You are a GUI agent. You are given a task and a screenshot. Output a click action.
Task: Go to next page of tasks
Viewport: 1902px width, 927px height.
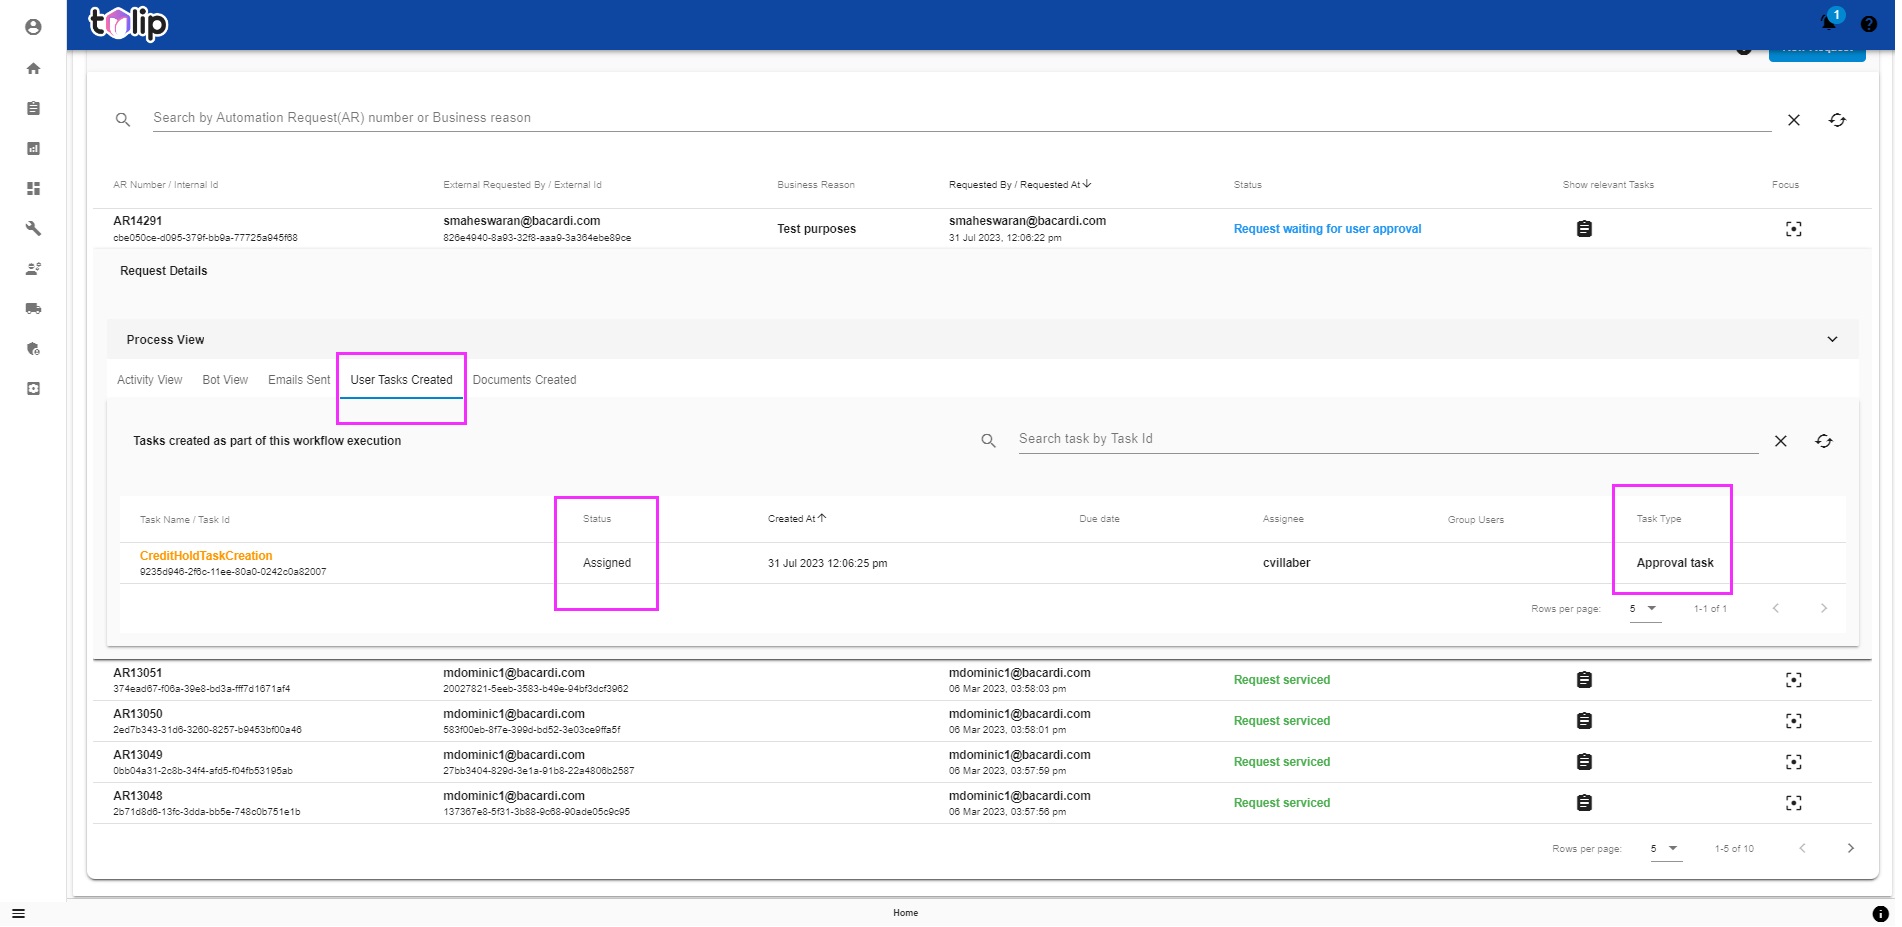point(1824,608)
